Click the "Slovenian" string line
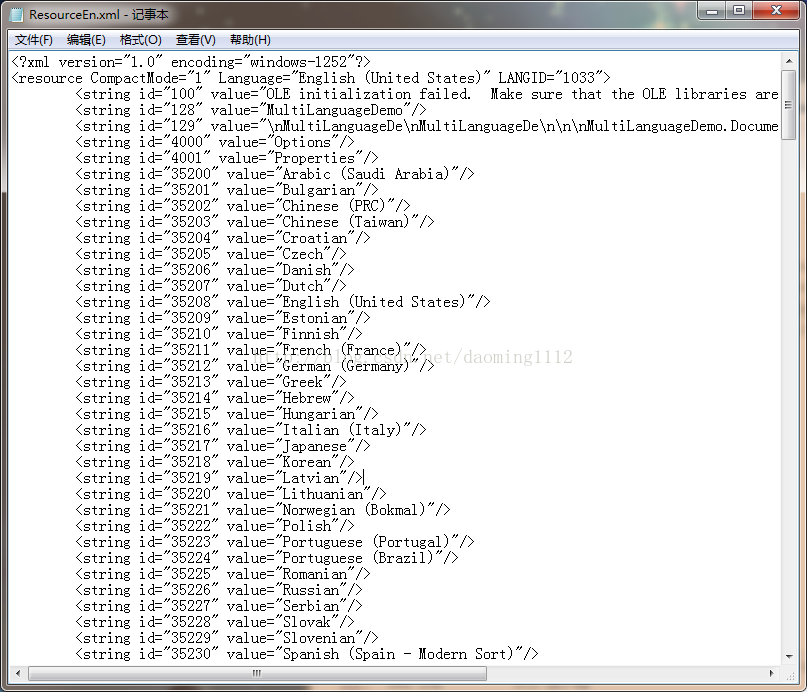 (x=226, y=636)
